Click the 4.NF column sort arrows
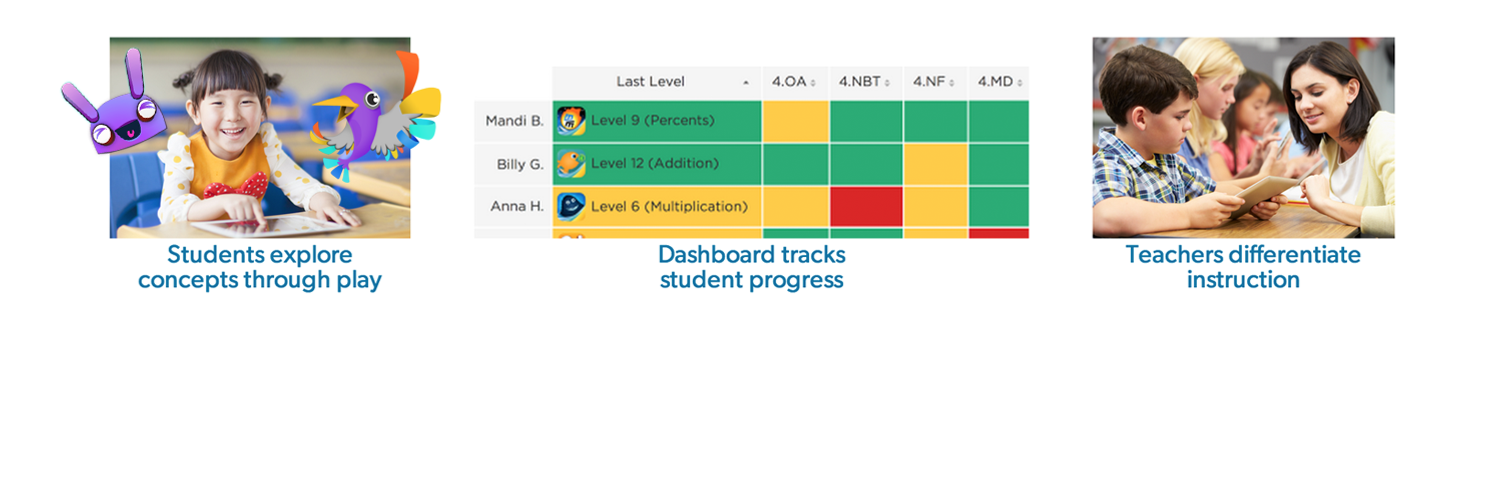The image size is (1500, 500). (953, 82)
